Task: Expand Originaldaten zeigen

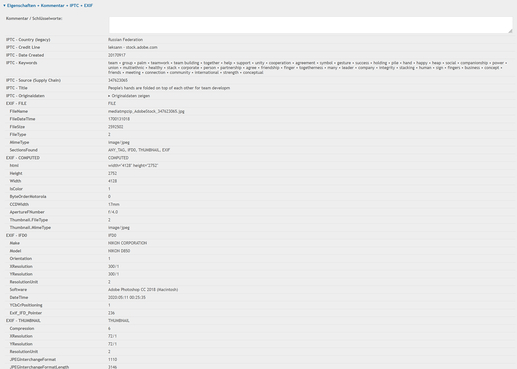Action: click(131, 96)
